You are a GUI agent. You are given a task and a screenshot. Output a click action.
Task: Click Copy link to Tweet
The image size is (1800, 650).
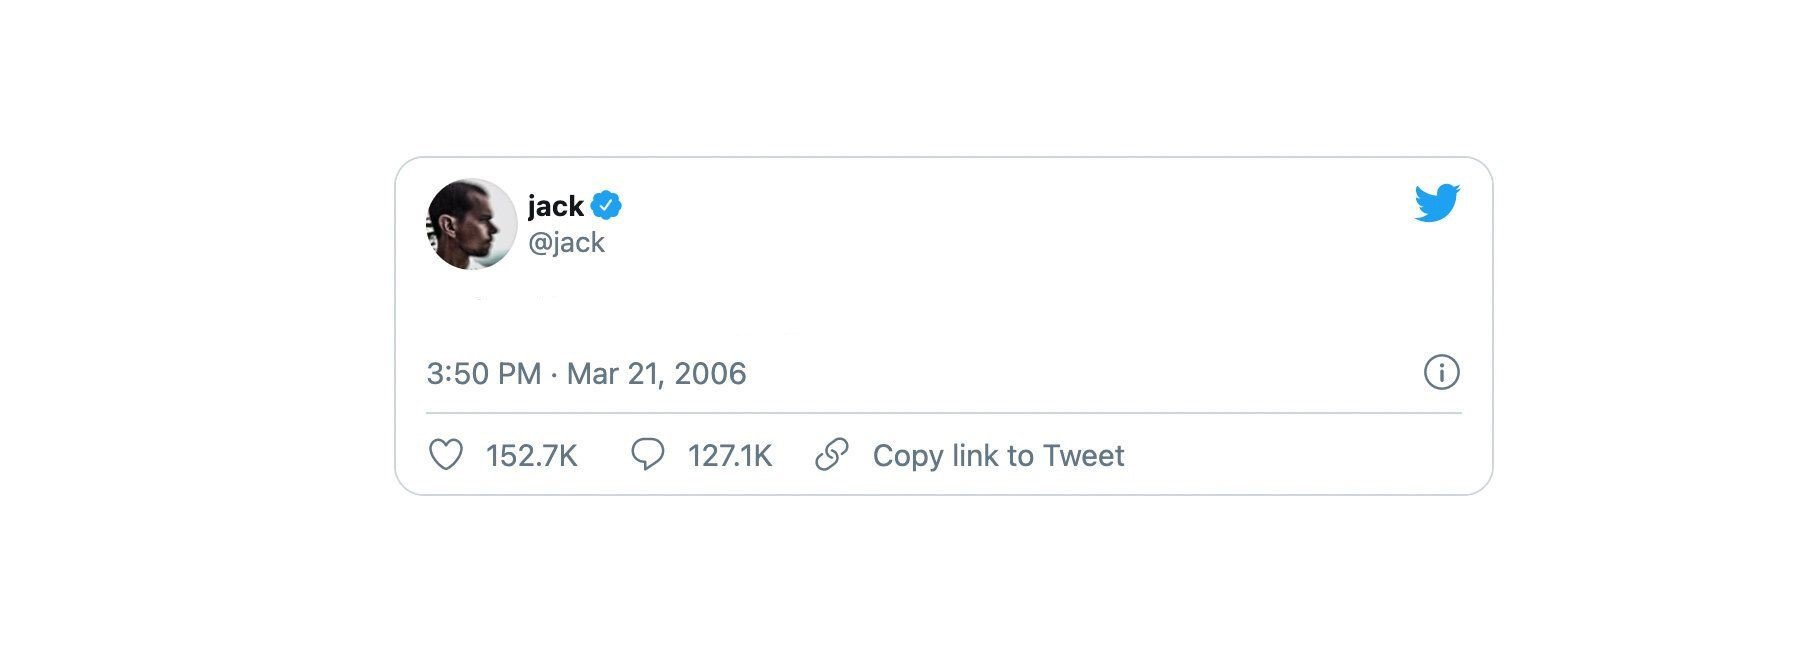pos(998,455)
